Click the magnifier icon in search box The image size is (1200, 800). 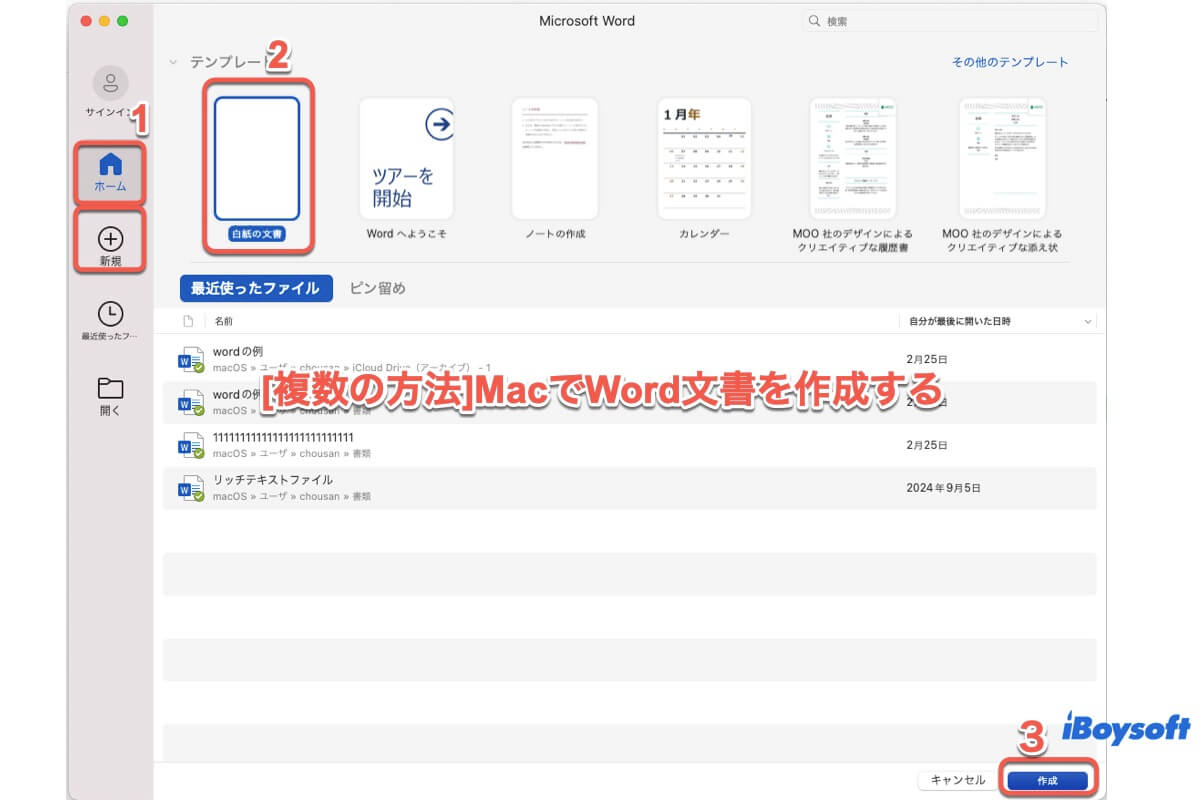pyautogui.click(x=815, y=21)
